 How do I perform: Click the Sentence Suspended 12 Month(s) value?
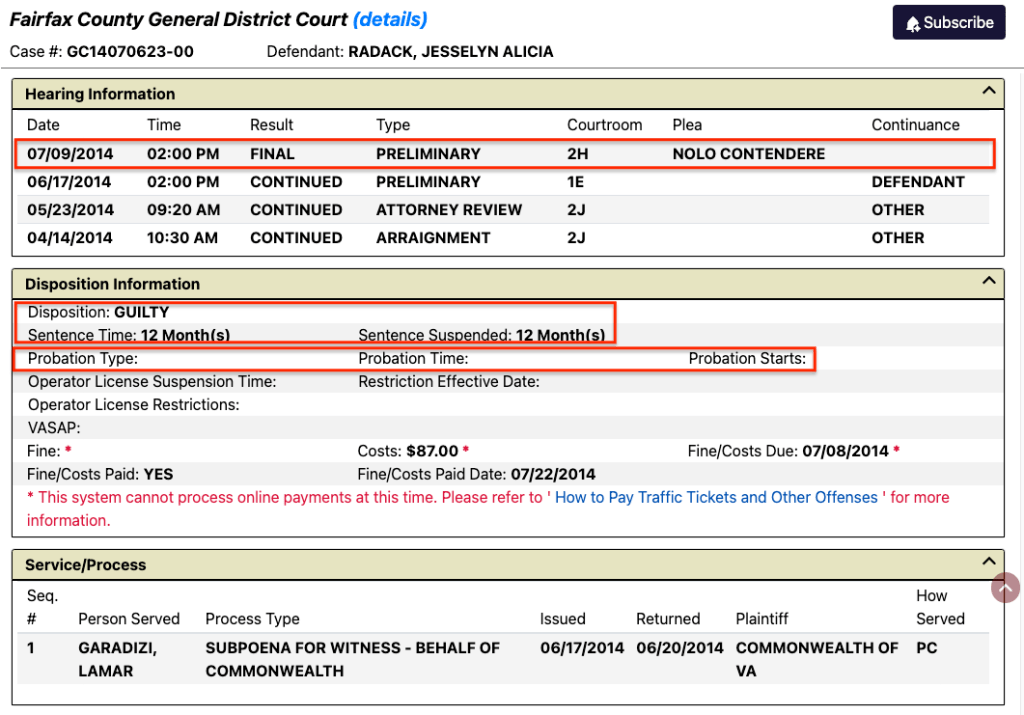(x=560, y=335)
